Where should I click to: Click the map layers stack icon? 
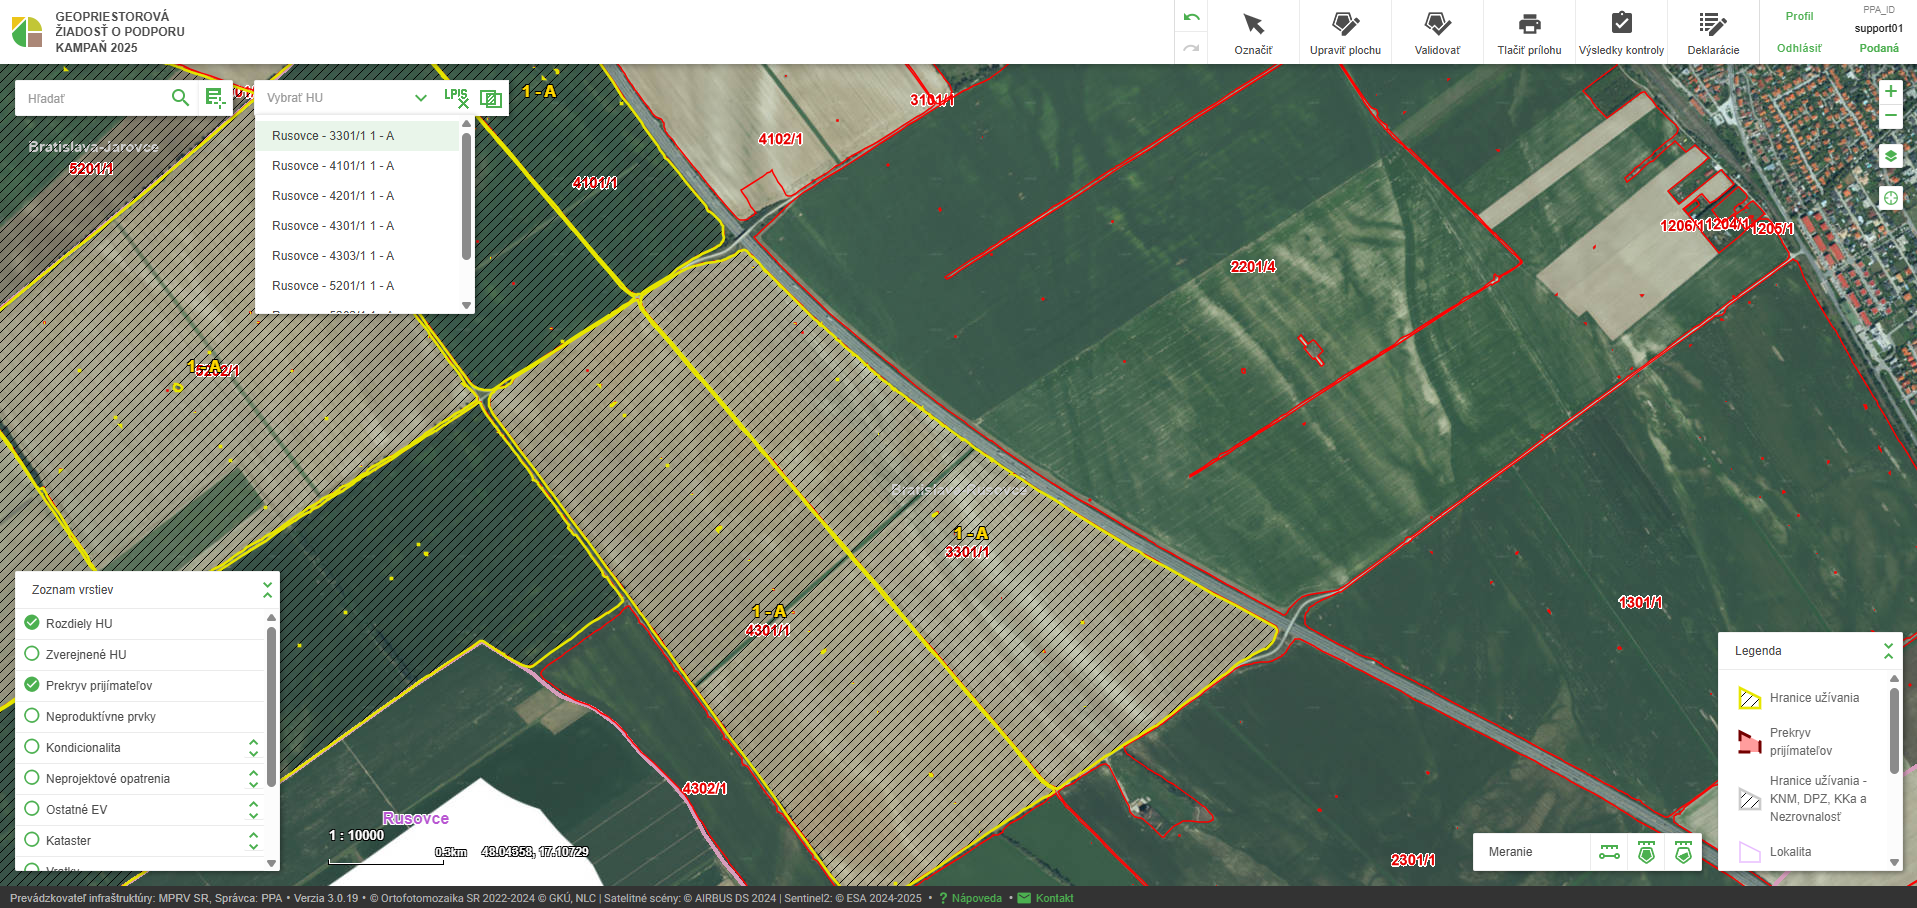click(x=1890, y=156)
